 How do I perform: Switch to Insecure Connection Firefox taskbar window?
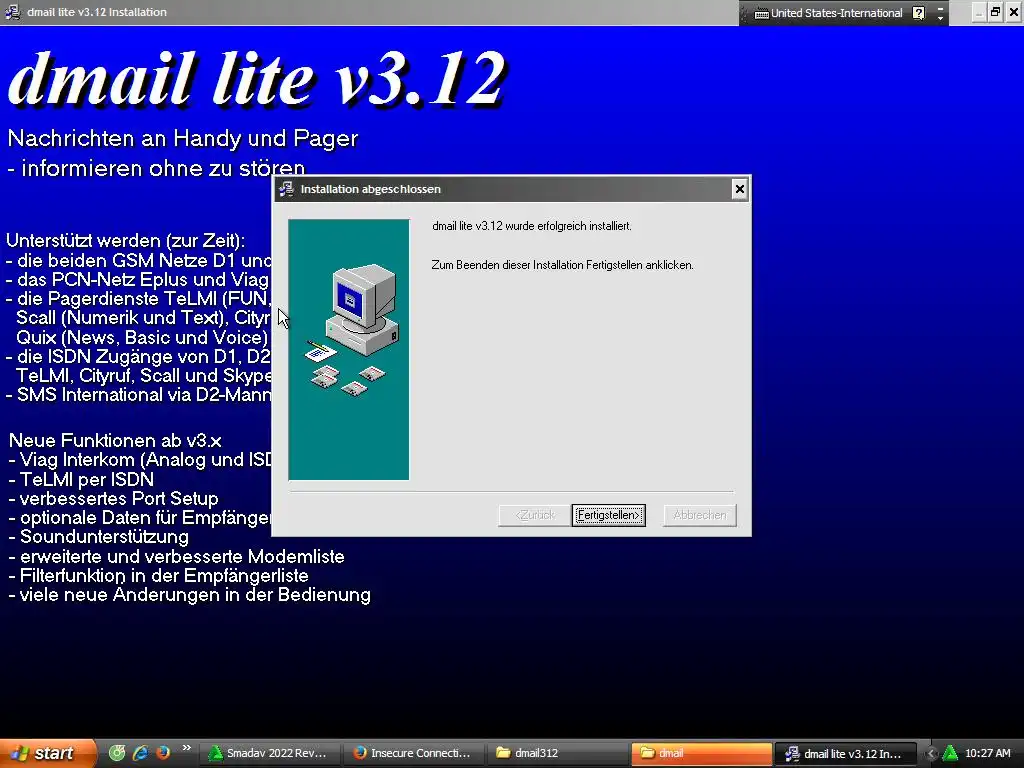tap(413, 753)
